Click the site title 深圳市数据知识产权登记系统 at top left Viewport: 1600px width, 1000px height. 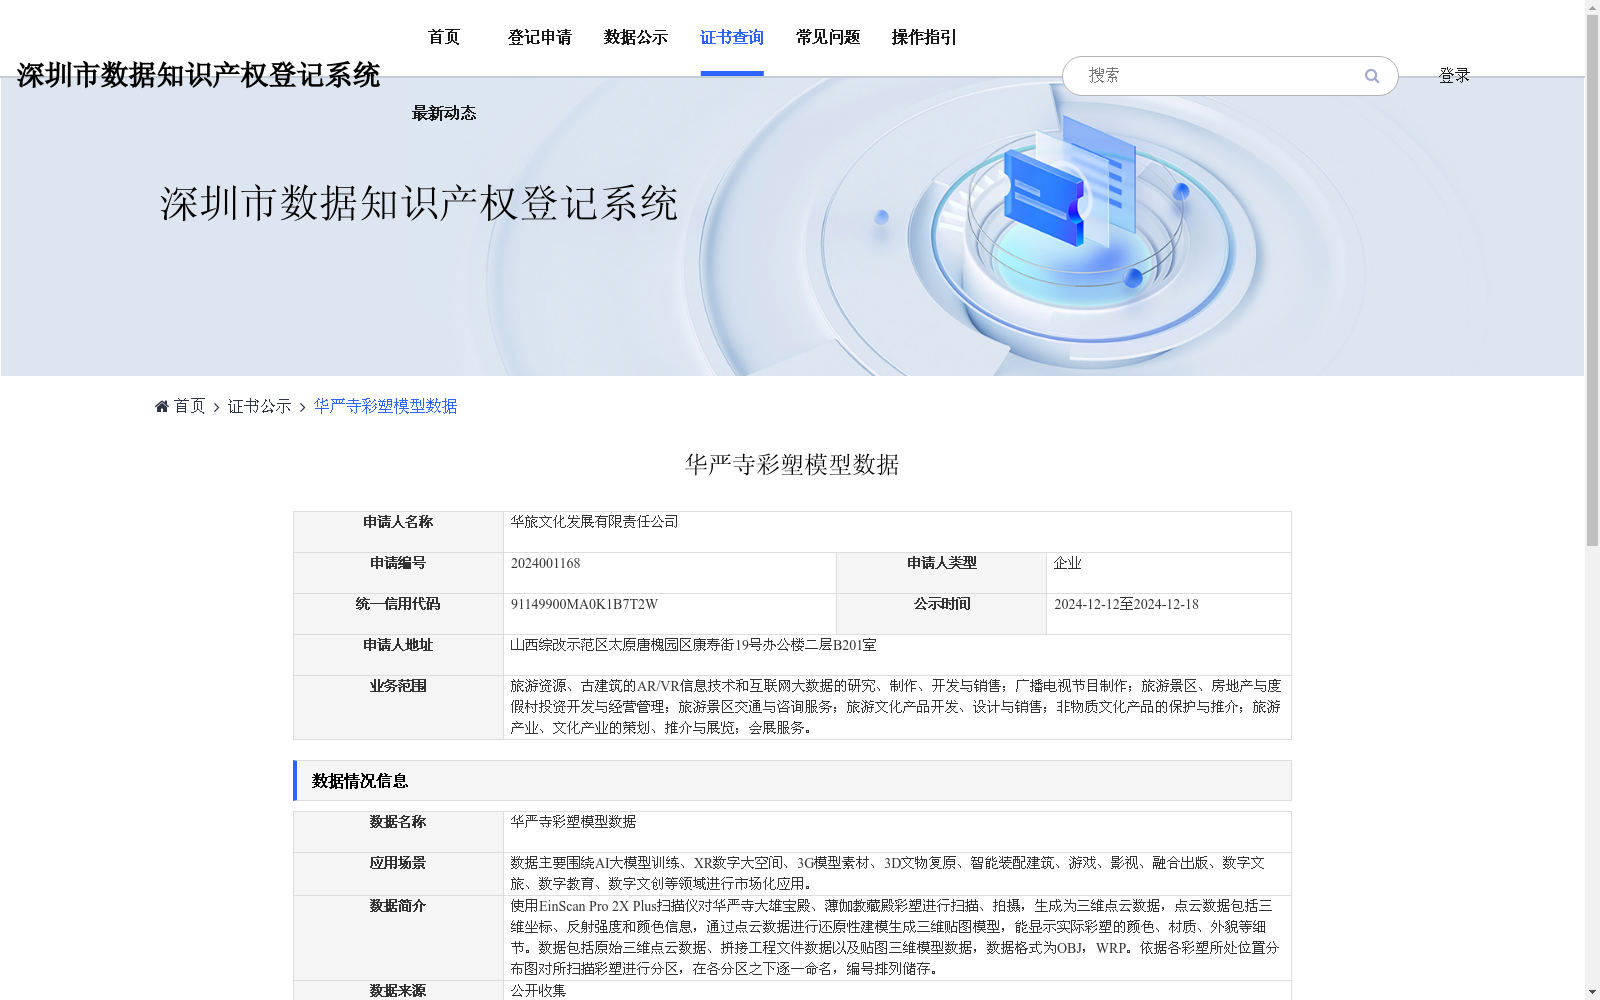(198, 75)
